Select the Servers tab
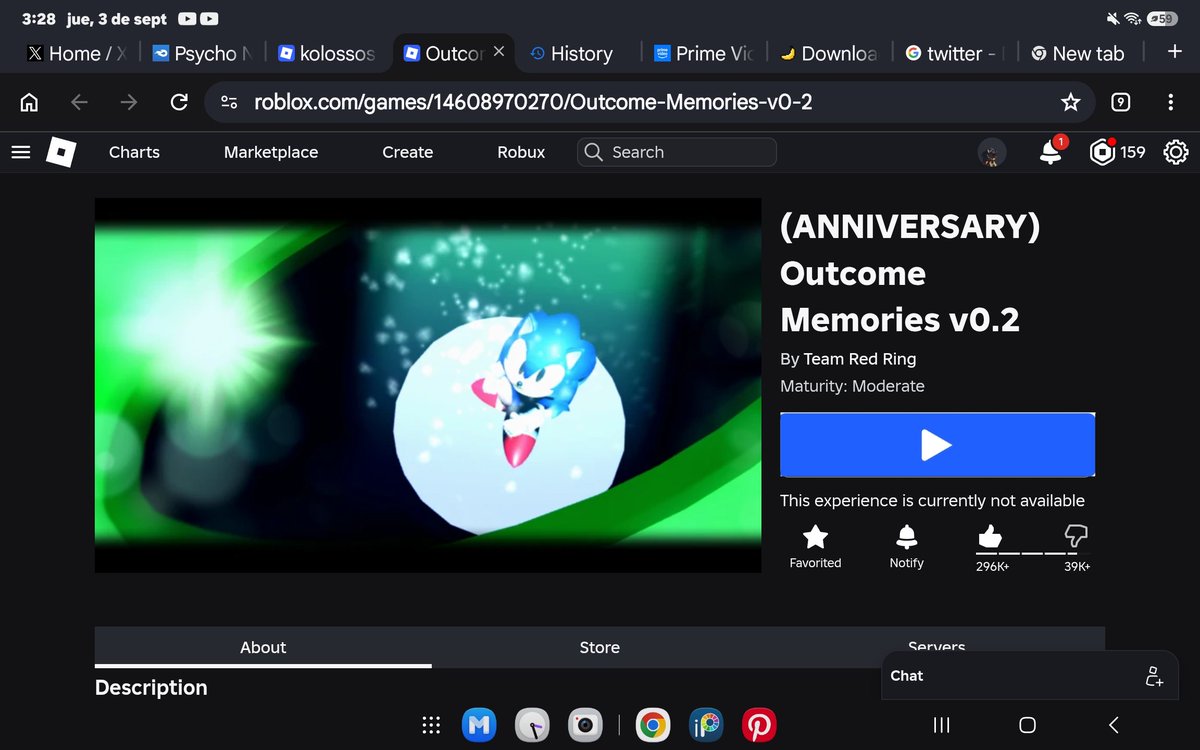This screenshot has height=750, width=1200. 937,646
